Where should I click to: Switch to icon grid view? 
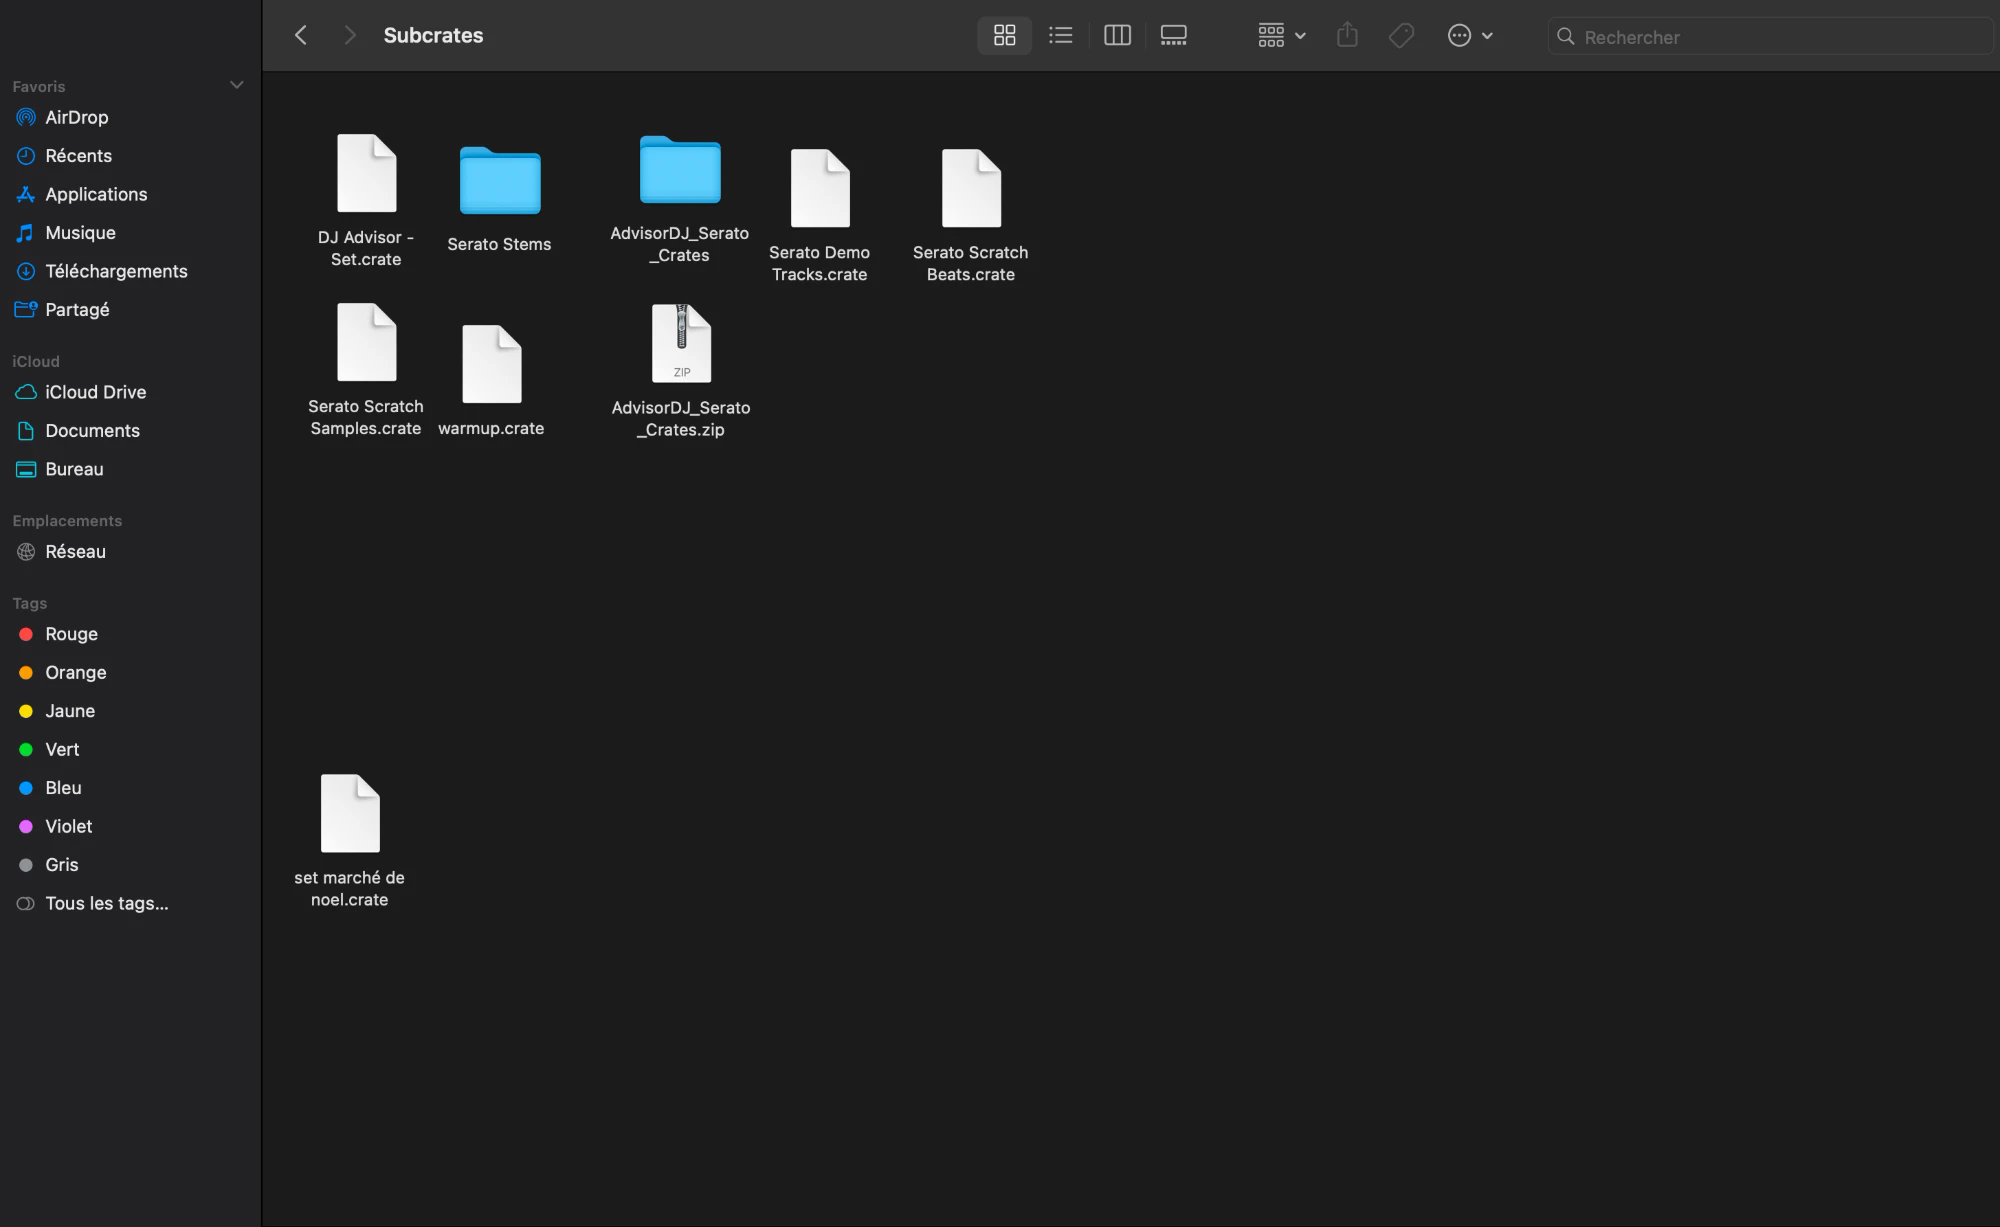point(1004,36)
